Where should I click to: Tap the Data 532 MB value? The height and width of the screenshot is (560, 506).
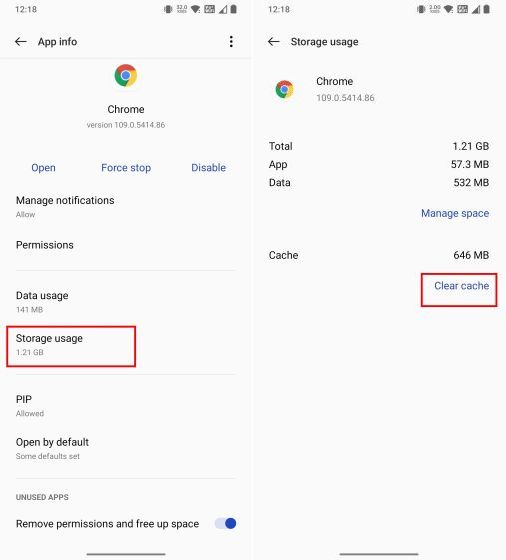[471, 183]
